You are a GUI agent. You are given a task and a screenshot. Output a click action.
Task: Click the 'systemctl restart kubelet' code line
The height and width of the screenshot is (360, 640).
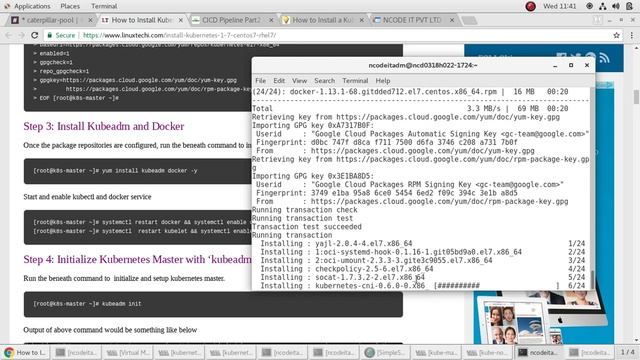coord(141,231)
